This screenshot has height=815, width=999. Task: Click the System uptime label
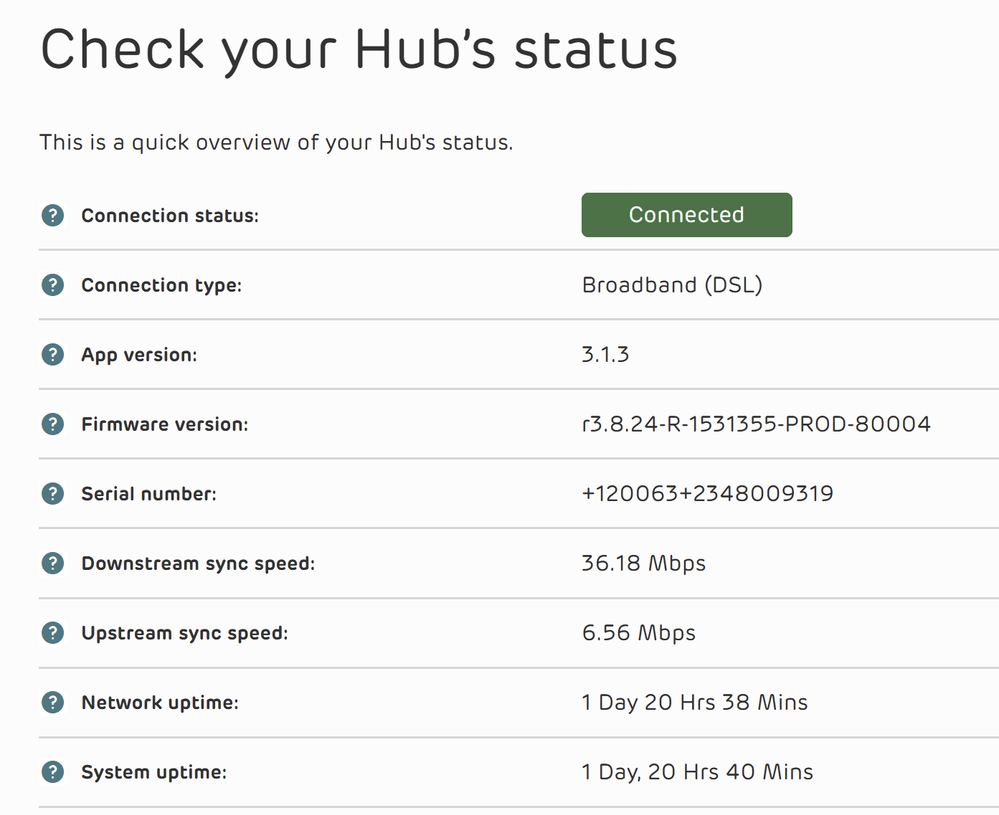(154, 772)
